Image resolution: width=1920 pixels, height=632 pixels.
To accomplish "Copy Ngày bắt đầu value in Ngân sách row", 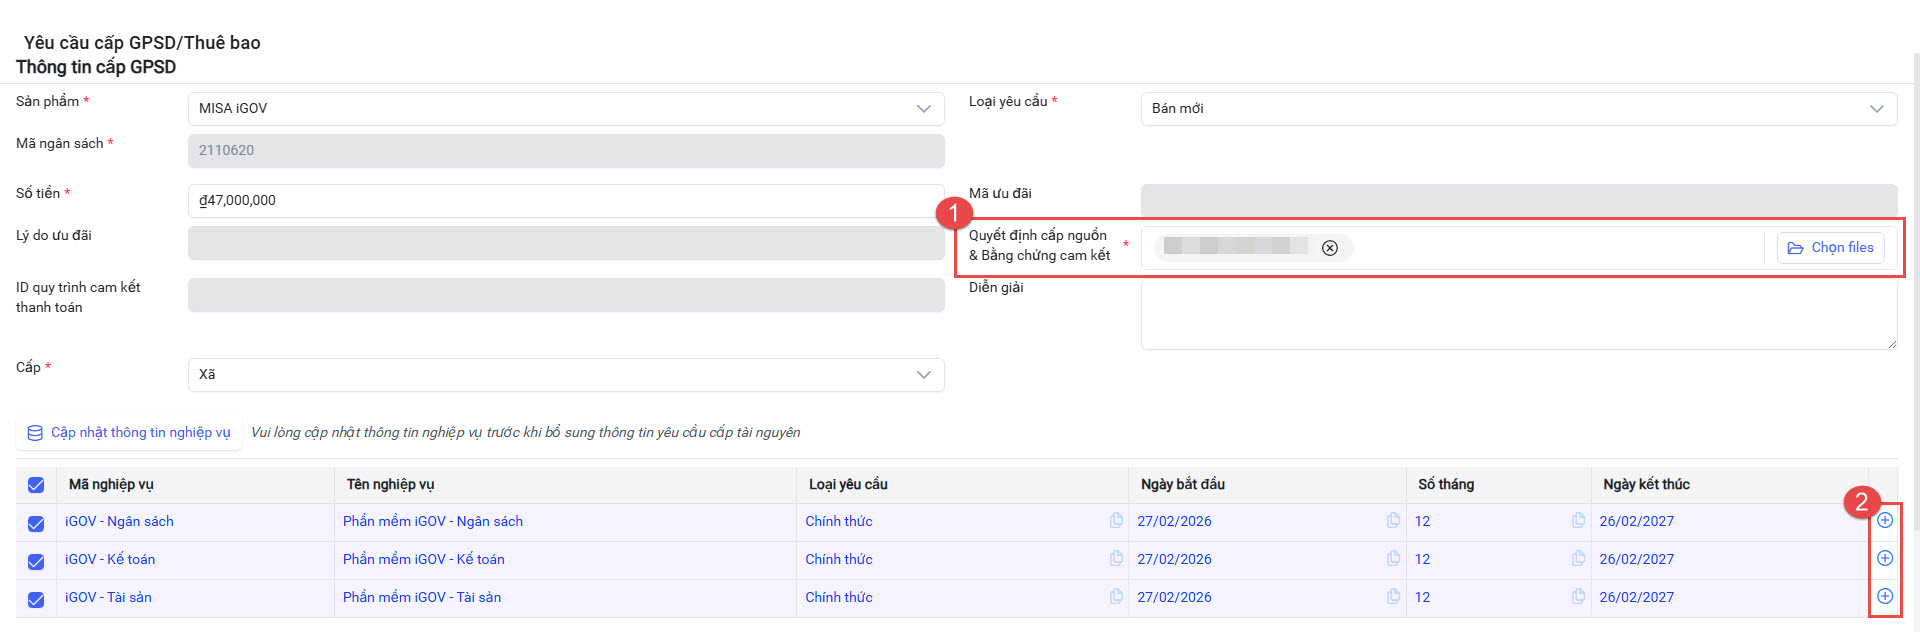I will click(x=1393, y=520).
